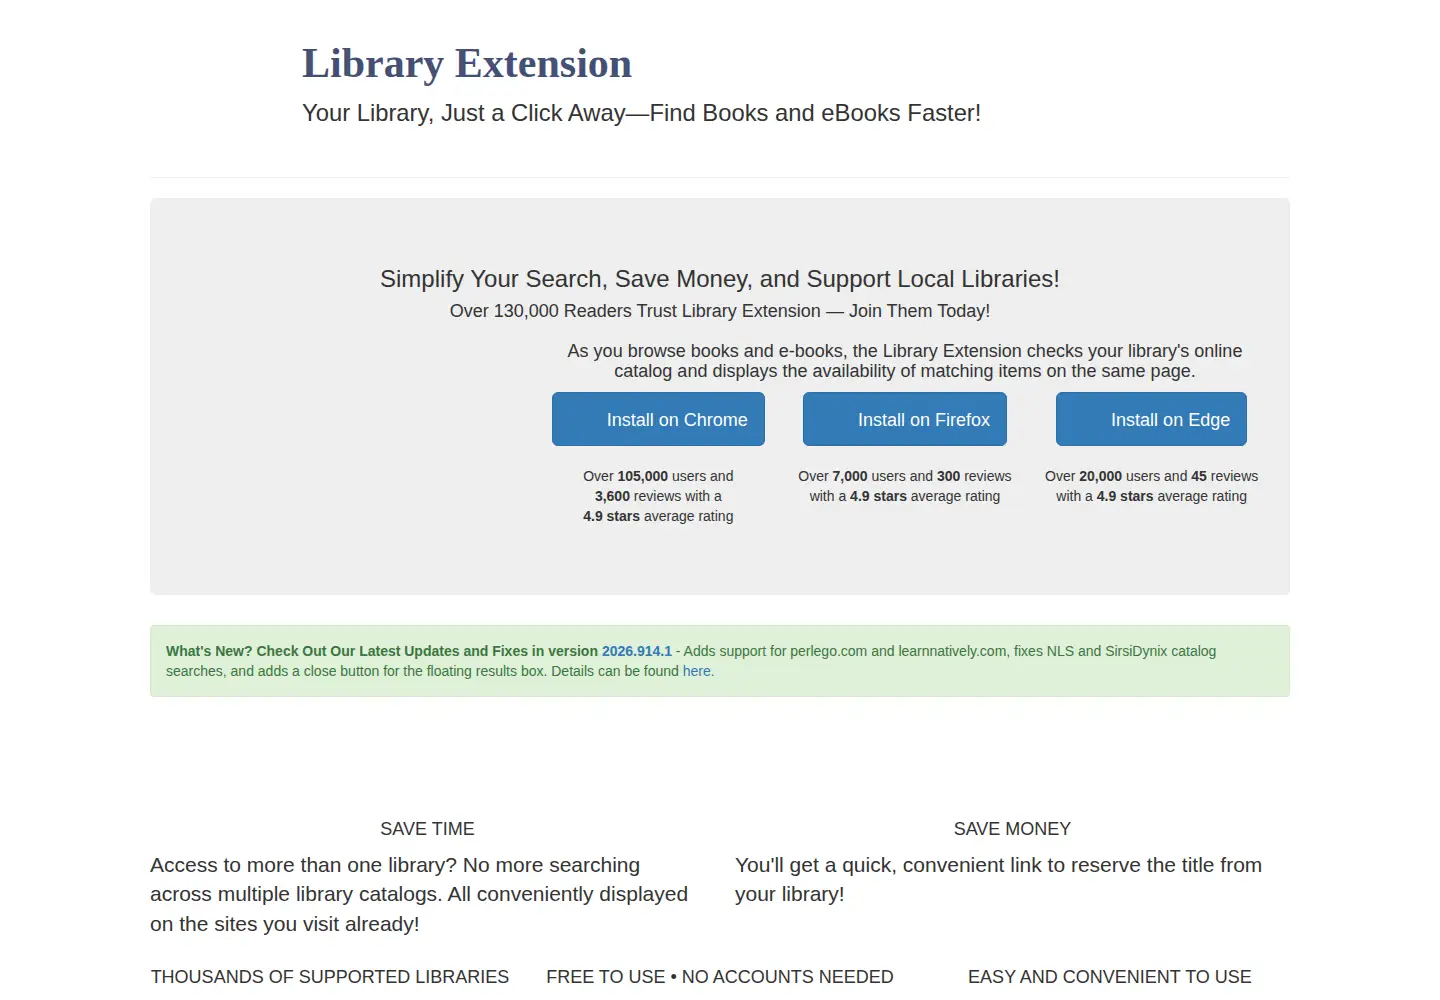This screenshot has width=1440, height=1000.
Task: Click 'Simplify Your Search, Save Money' heading
Action: (720, 279)
